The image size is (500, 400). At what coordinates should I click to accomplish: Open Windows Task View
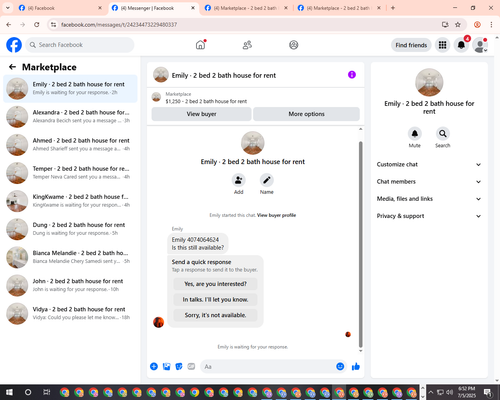coord(47,392)
